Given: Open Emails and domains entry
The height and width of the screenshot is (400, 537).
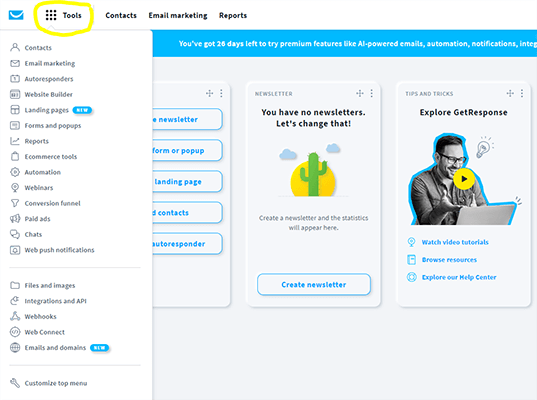Looking at the screenshot, I should (55, 348).
